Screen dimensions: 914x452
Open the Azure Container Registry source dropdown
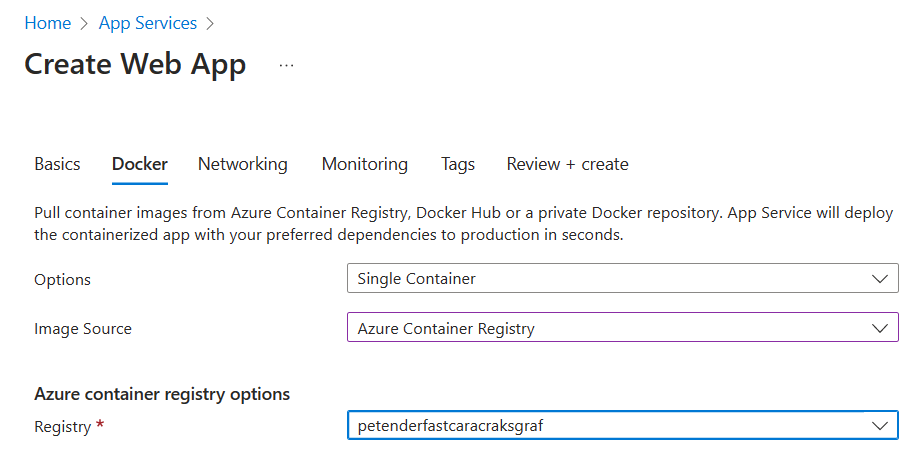[x=610, y=328]
